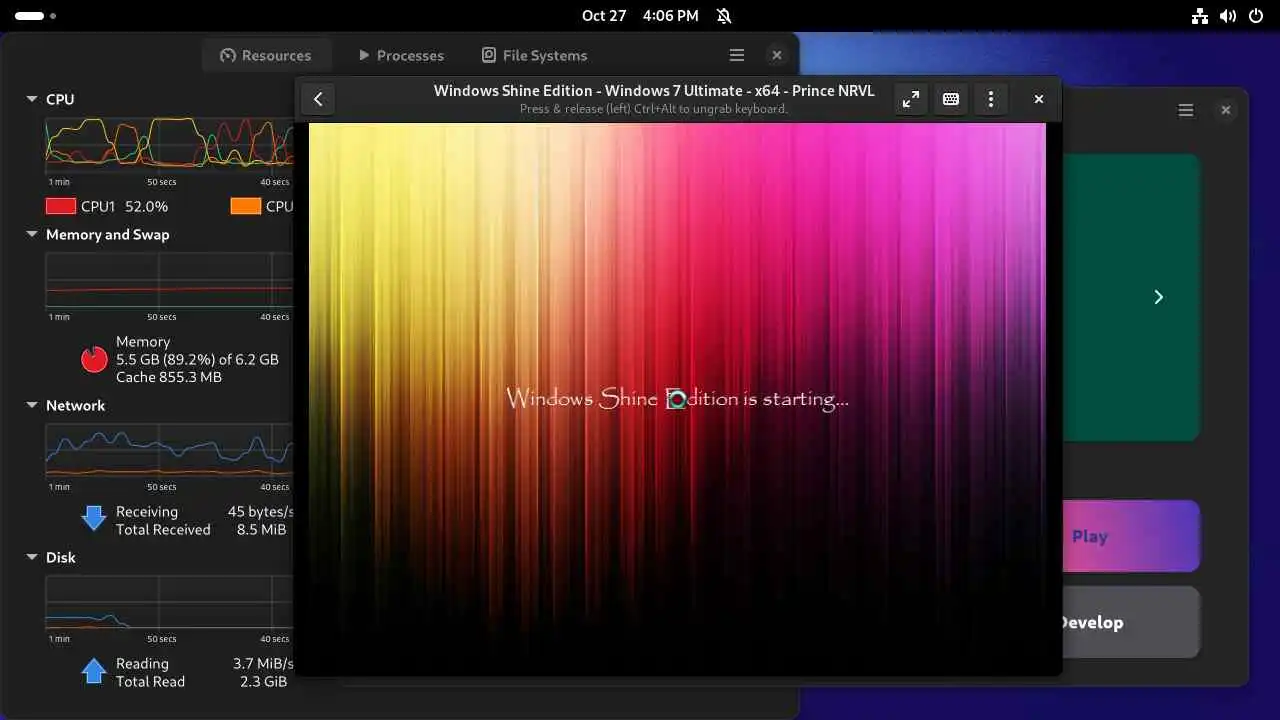Open the three-dot menu in Boxes header

click(991, 99)
